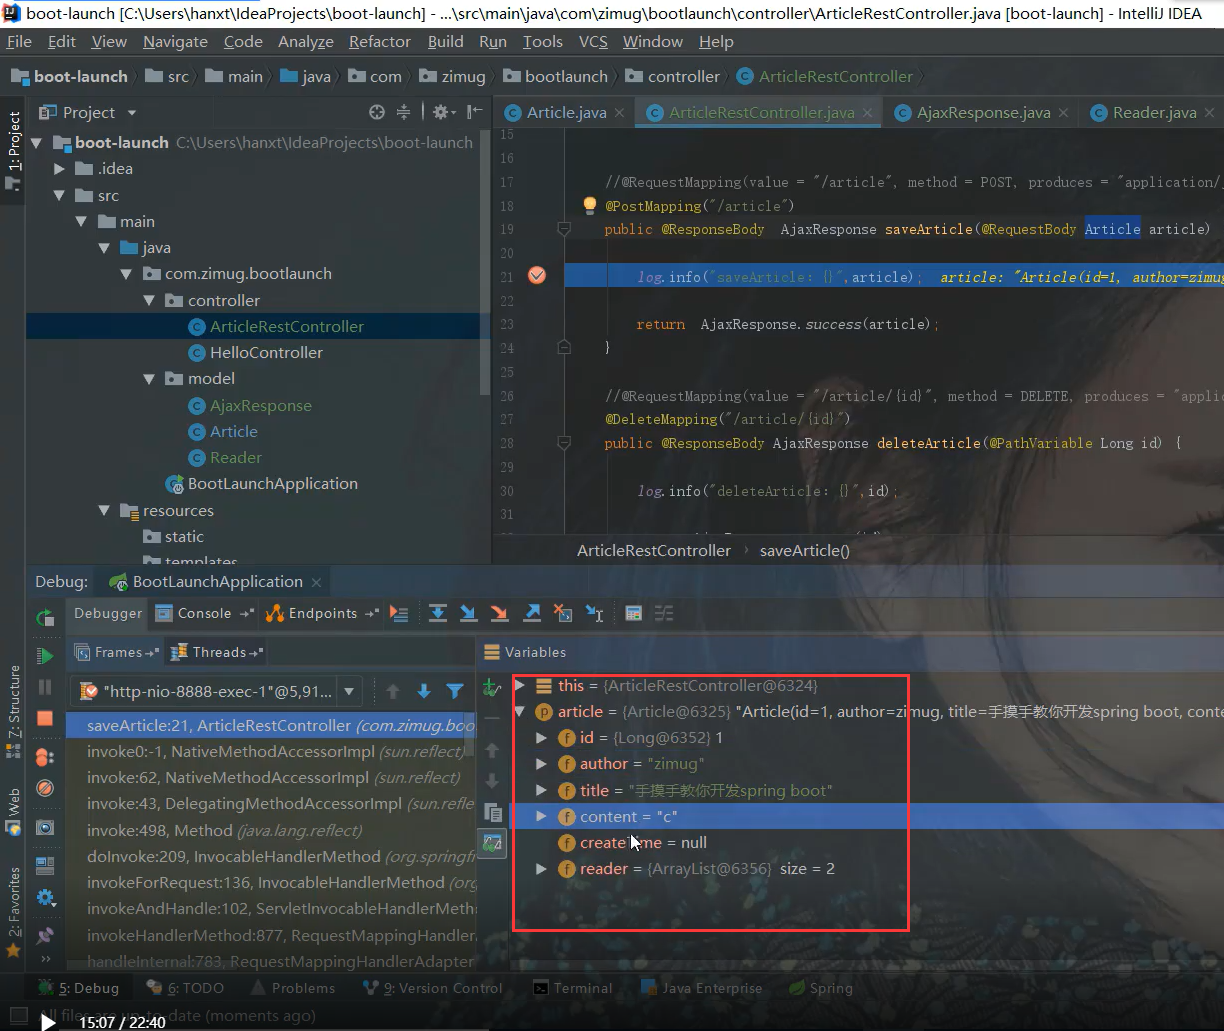Click Collapse All in Project panel header
The height and width of the screenshot is (1031, 1224).
[404, 112]
